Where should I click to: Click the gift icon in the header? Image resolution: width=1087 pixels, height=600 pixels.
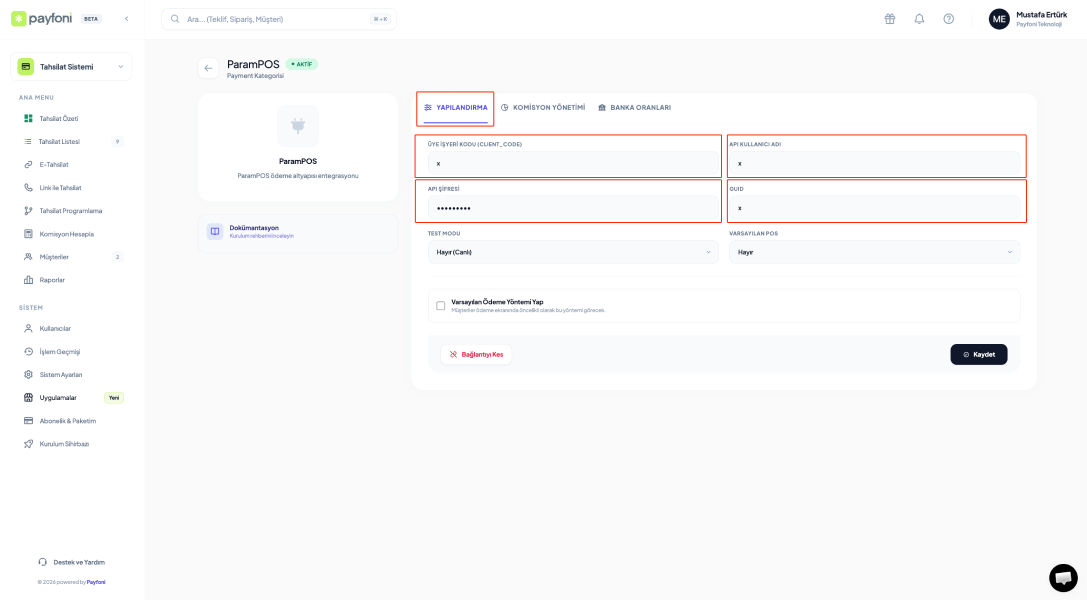[889, 18]
